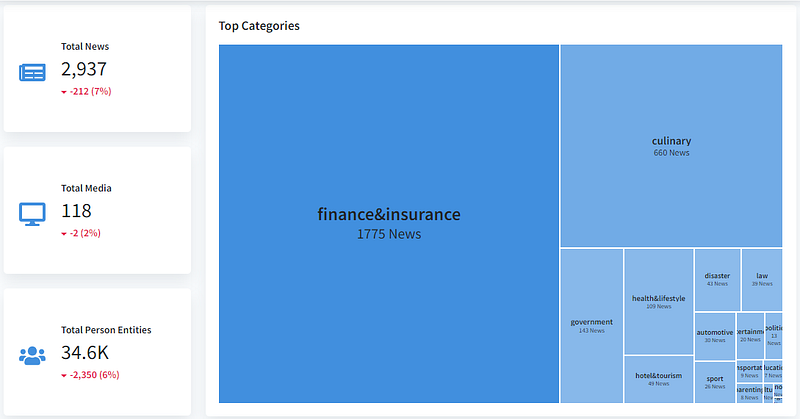Click the red down arrow beside -2 (2%)
This screenshot has width=800, height=419.
pos(64,234)
